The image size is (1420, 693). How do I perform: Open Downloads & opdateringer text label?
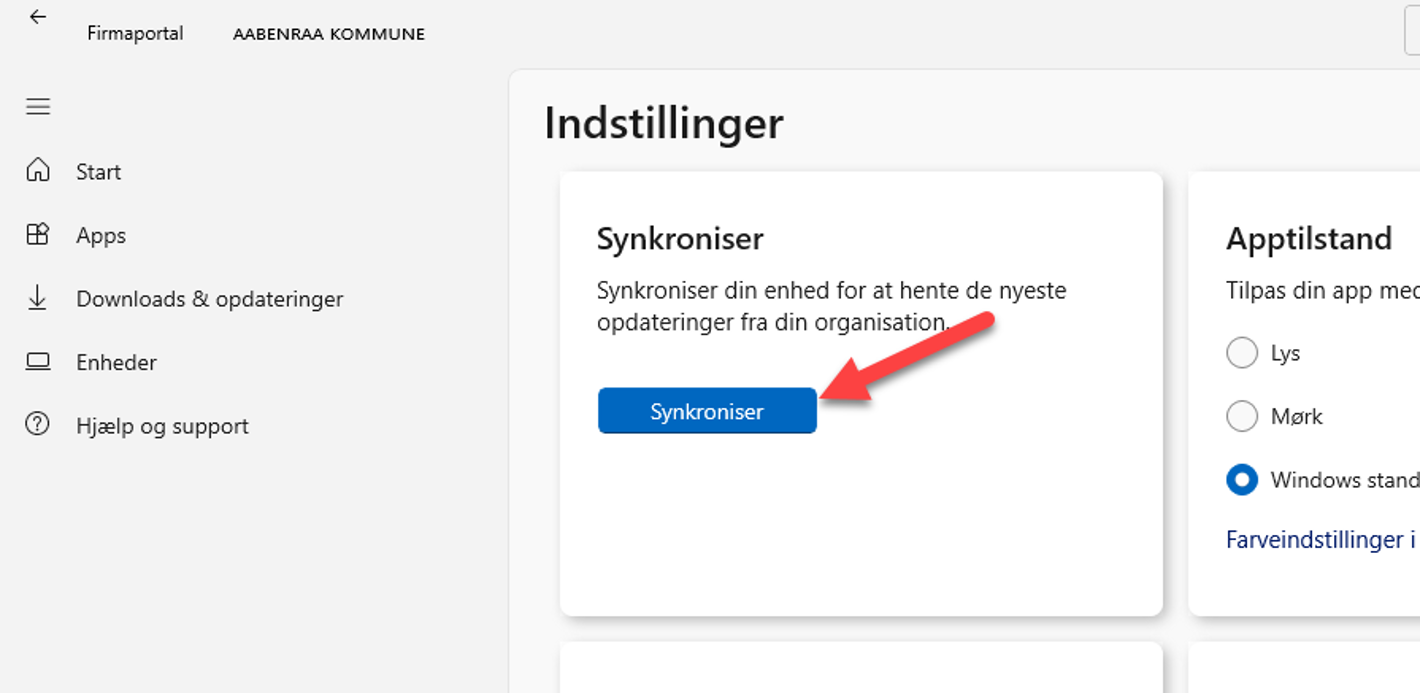coord(209,299)
